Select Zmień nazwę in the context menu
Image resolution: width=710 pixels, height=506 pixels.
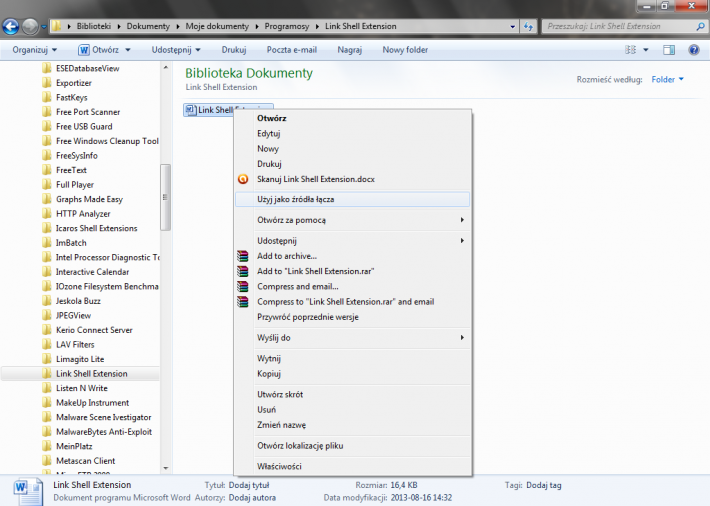tap(352, 425)
